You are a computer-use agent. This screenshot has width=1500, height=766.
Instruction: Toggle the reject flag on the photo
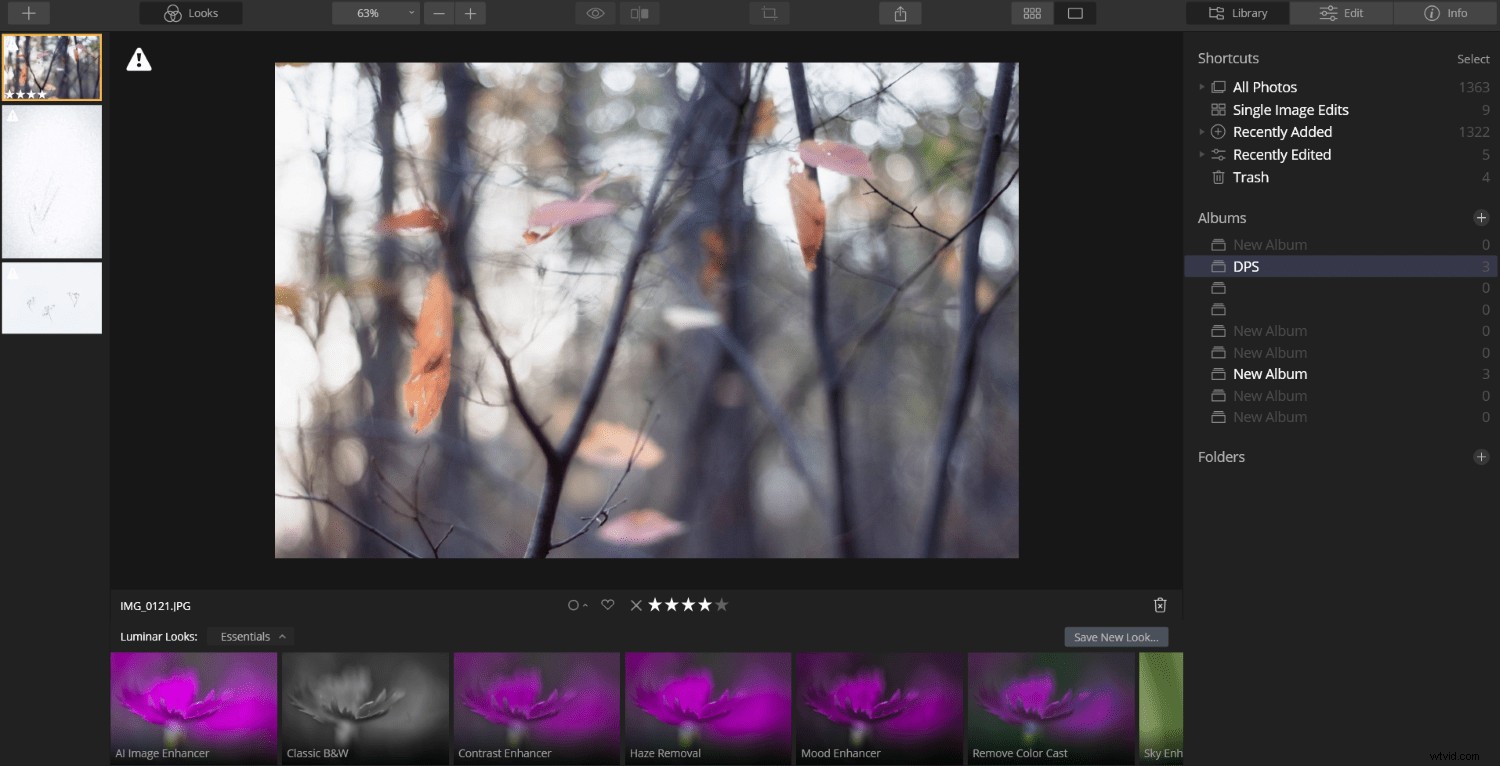click(x=636, y=604)
